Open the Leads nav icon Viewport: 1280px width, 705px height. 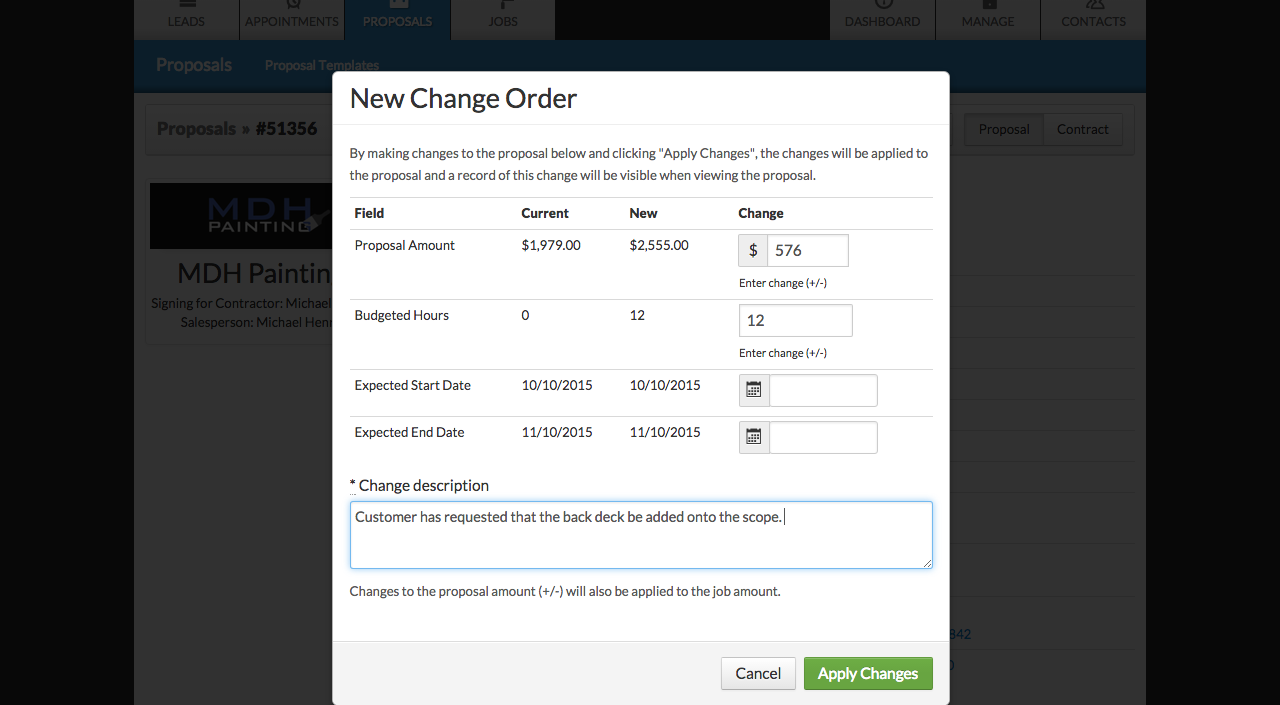pos(187,5)
